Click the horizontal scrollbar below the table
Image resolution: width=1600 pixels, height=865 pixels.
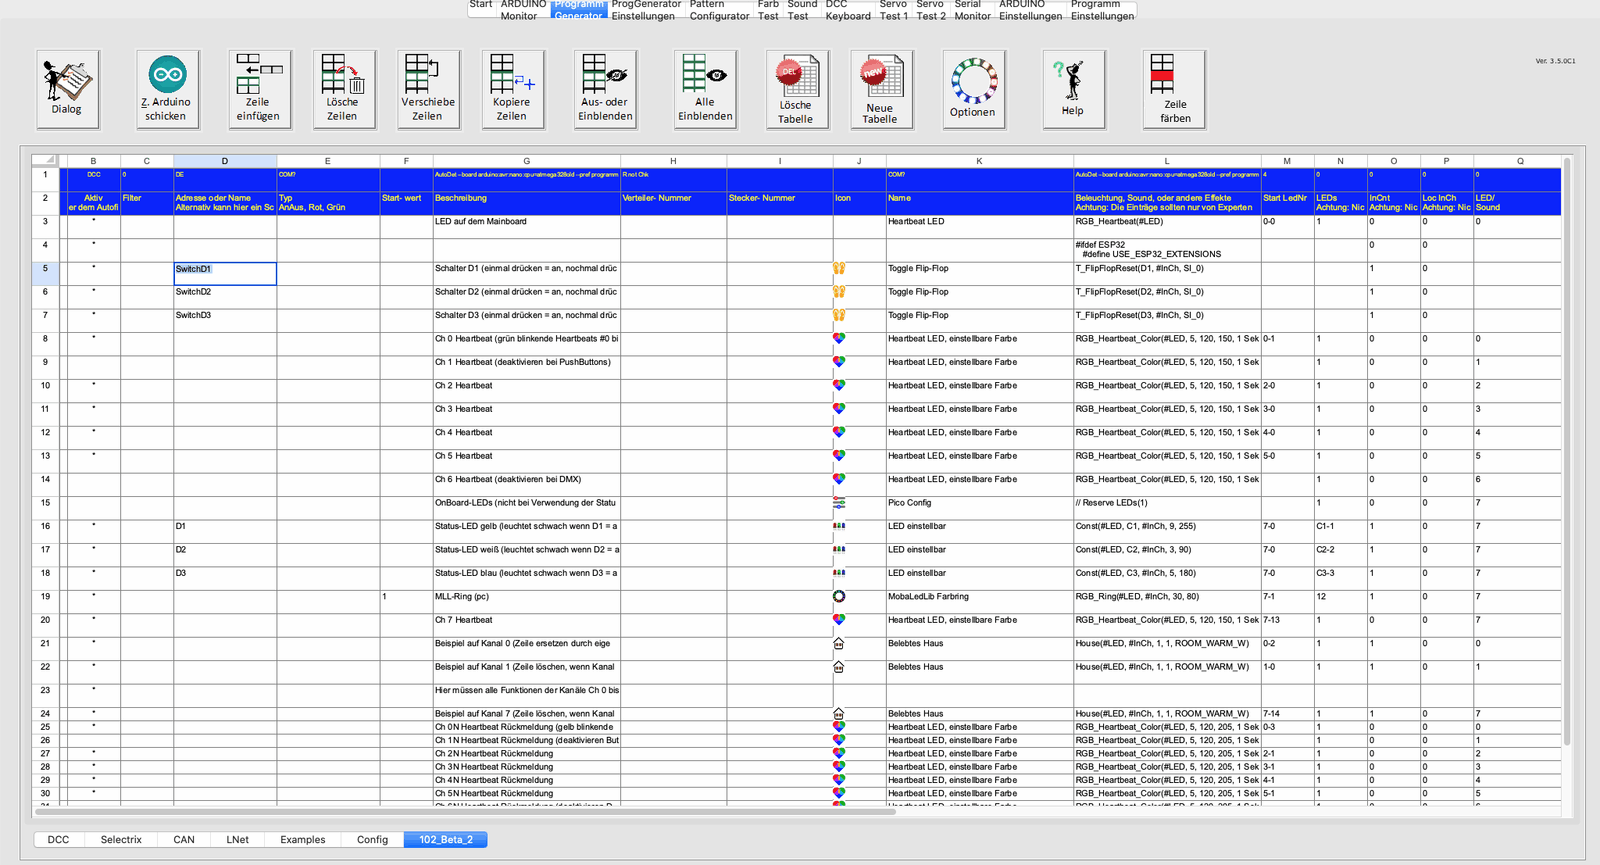[x=465, y=812]
